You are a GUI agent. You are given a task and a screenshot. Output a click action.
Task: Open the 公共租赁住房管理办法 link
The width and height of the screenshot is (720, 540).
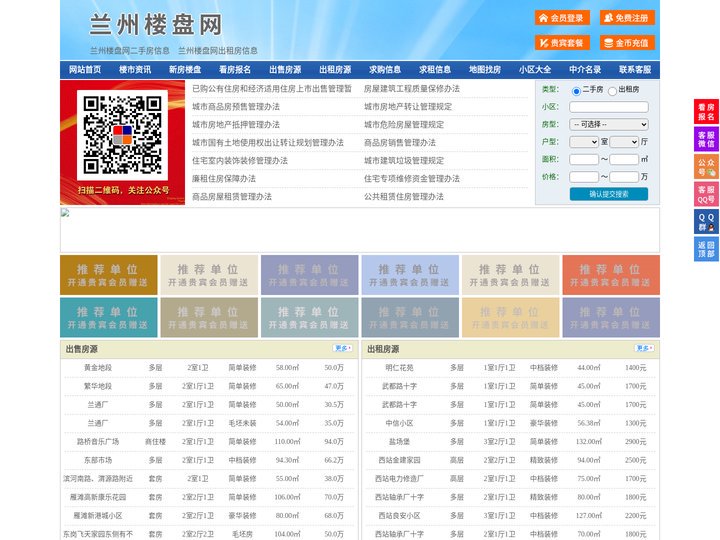404,197
